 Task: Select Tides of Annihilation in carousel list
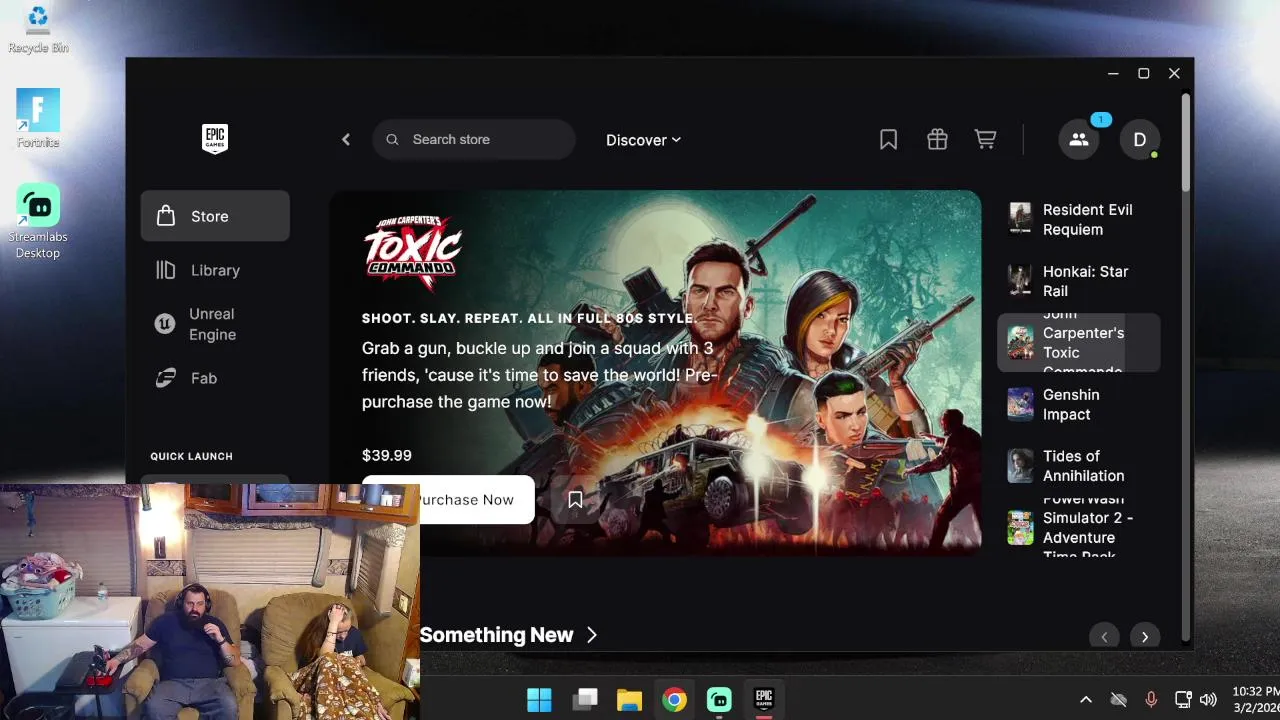[1079, 466]
